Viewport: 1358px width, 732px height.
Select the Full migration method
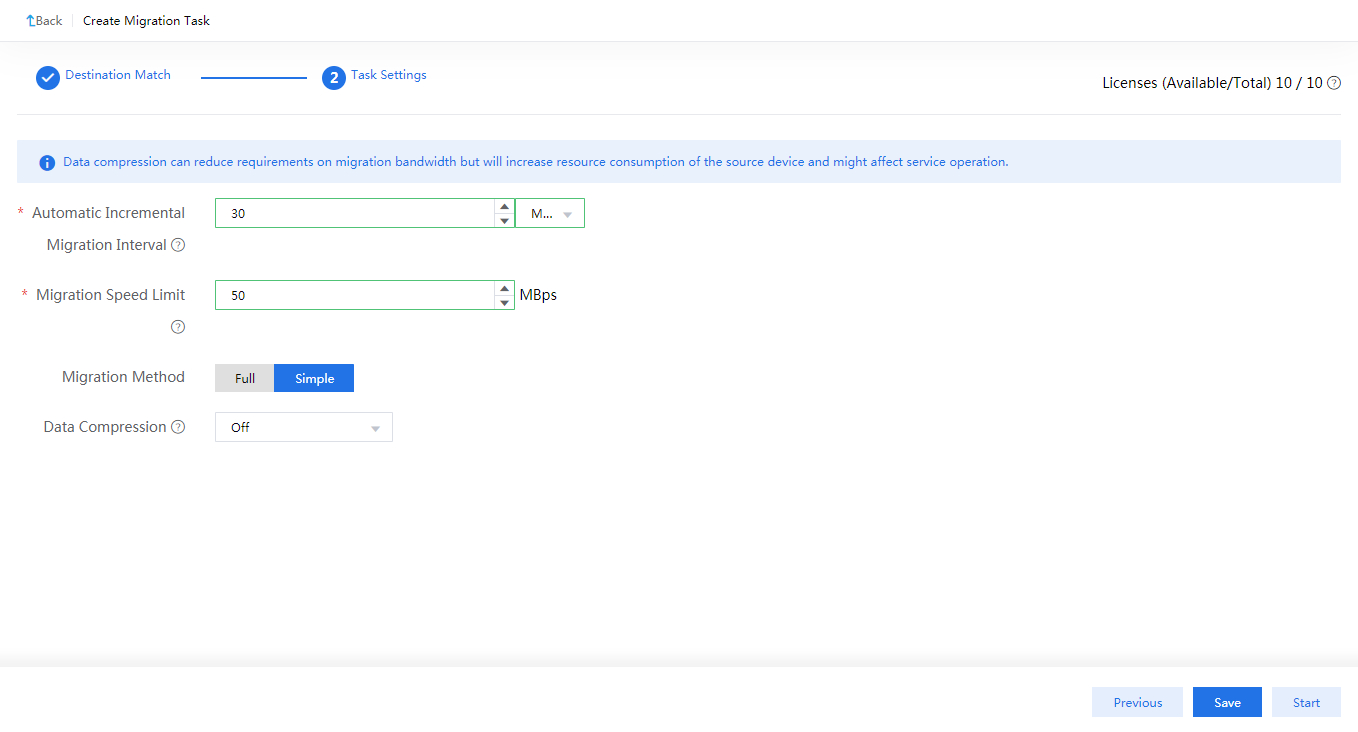coord(245,378)
